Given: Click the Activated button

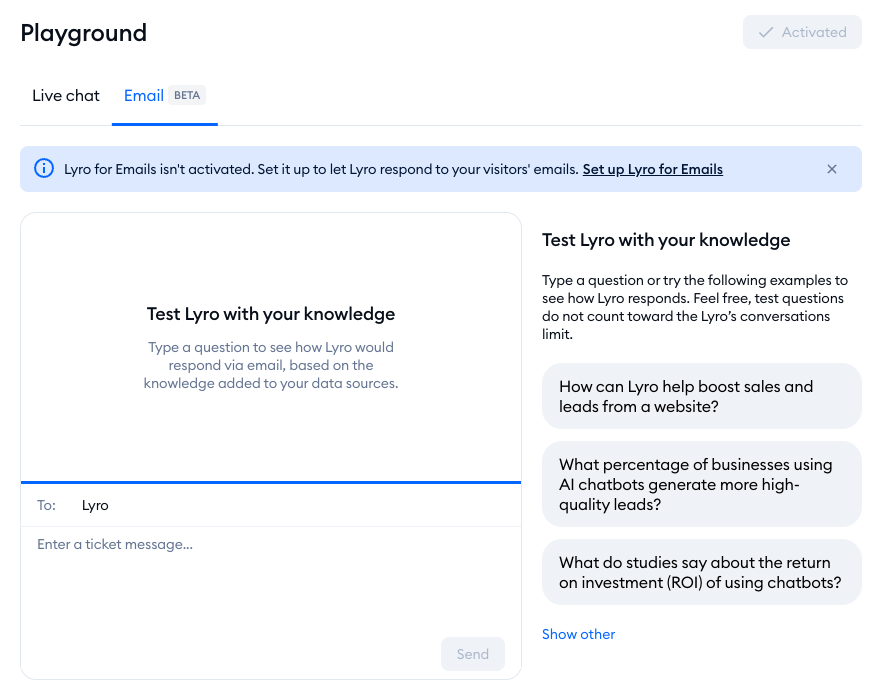Looking at the screenshot, I should [x=802, y=32].
